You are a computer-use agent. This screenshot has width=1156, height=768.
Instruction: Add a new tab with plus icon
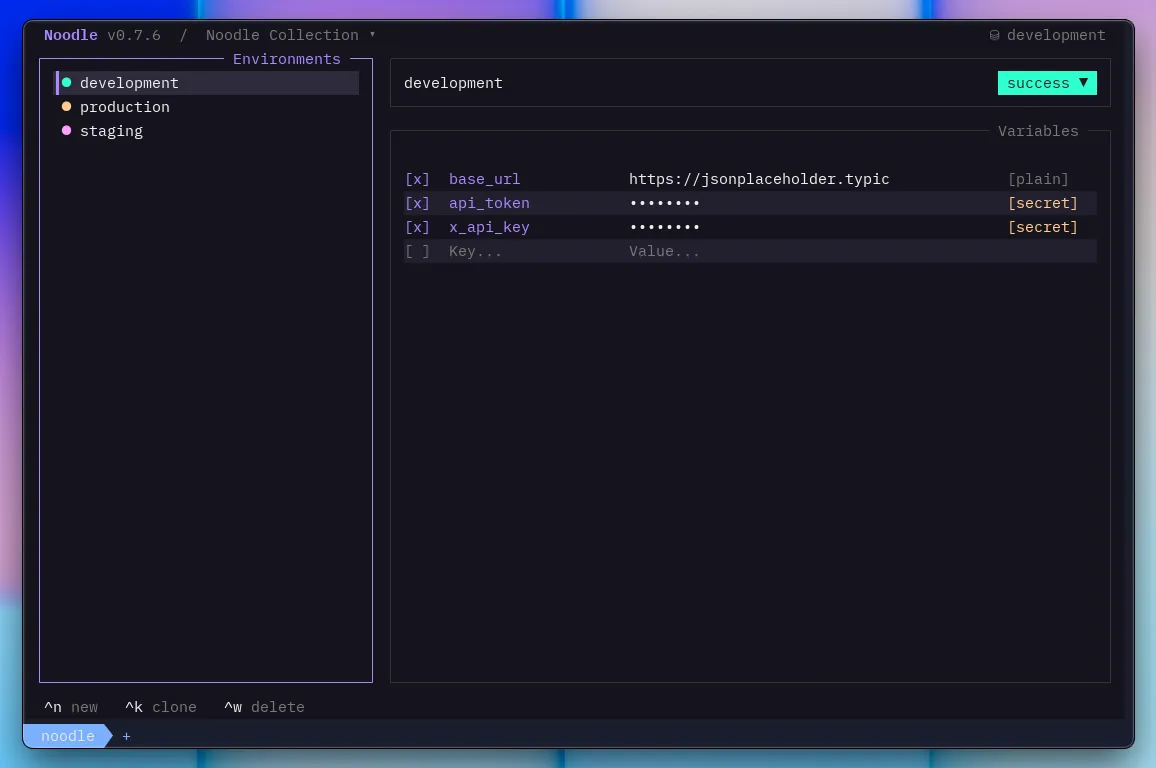point(126,736)
